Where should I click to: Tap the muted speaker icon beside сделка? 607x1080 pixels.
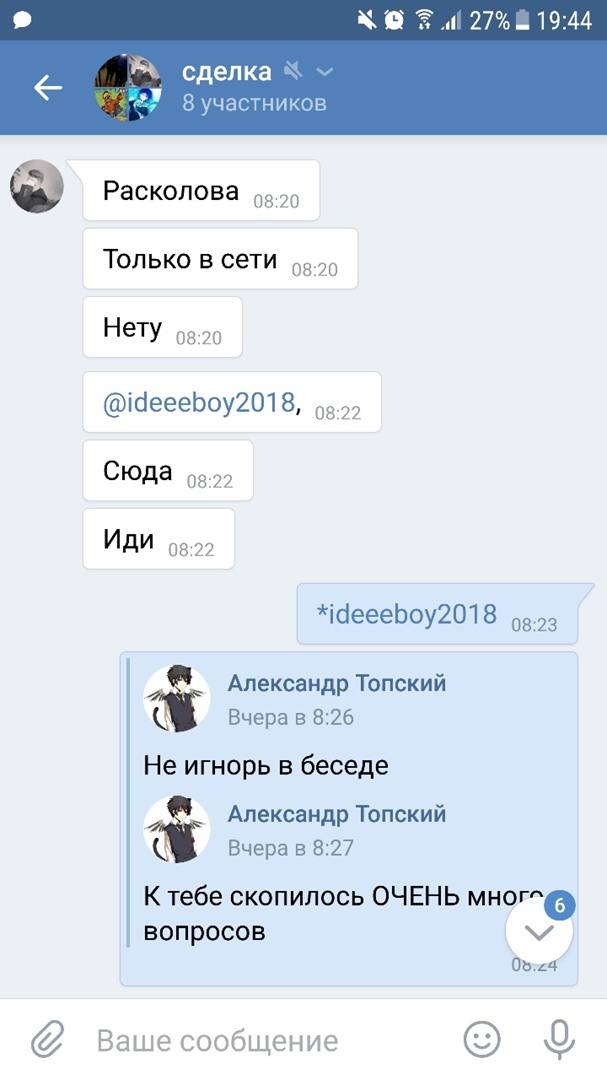(294, 70)
